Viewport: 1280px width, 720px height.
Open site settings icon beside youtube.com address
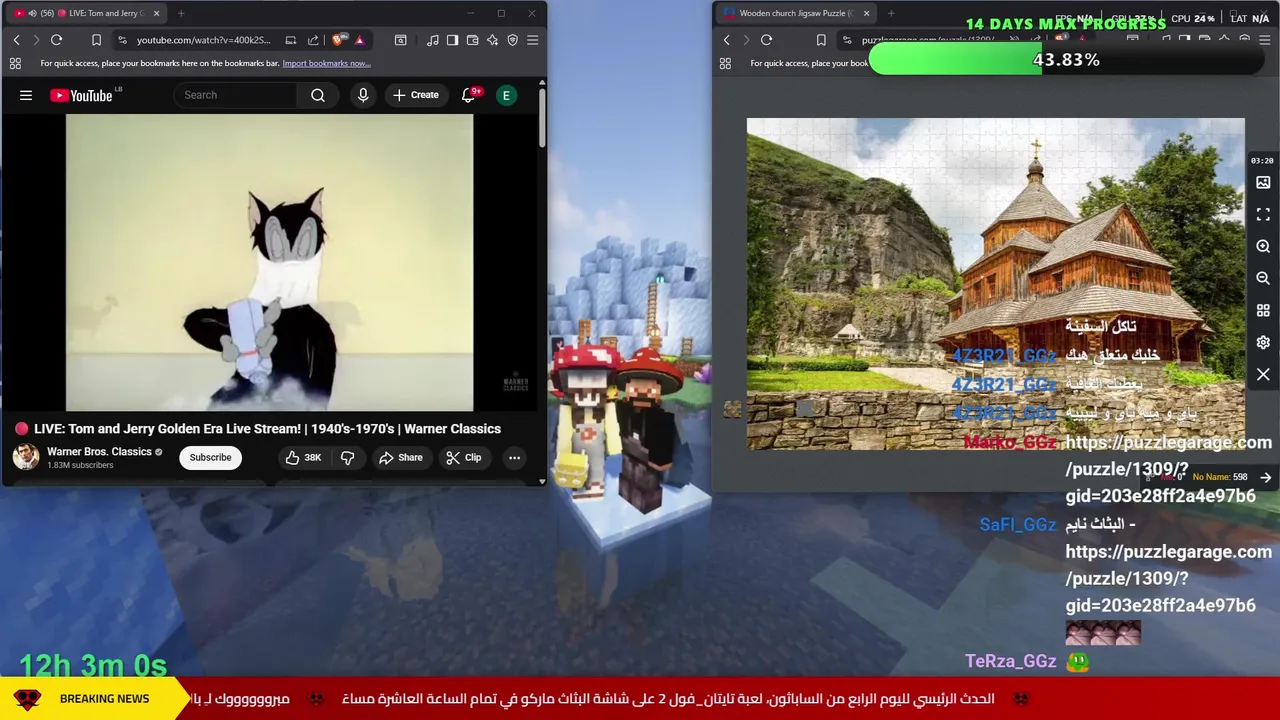(122, 40)
